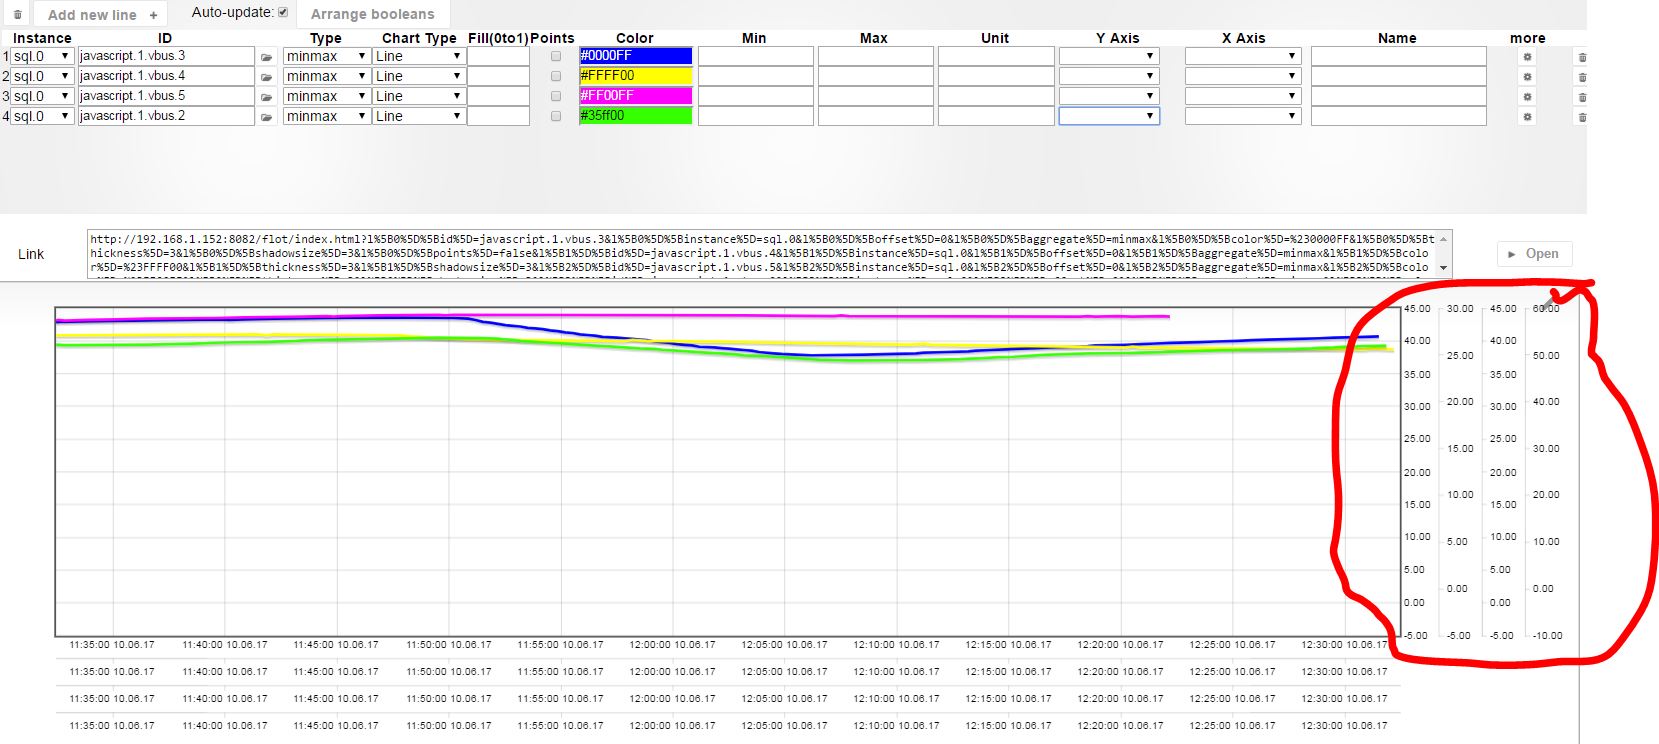
Task: Delete line 2 using its trash icon
Action: (1582, 77)
